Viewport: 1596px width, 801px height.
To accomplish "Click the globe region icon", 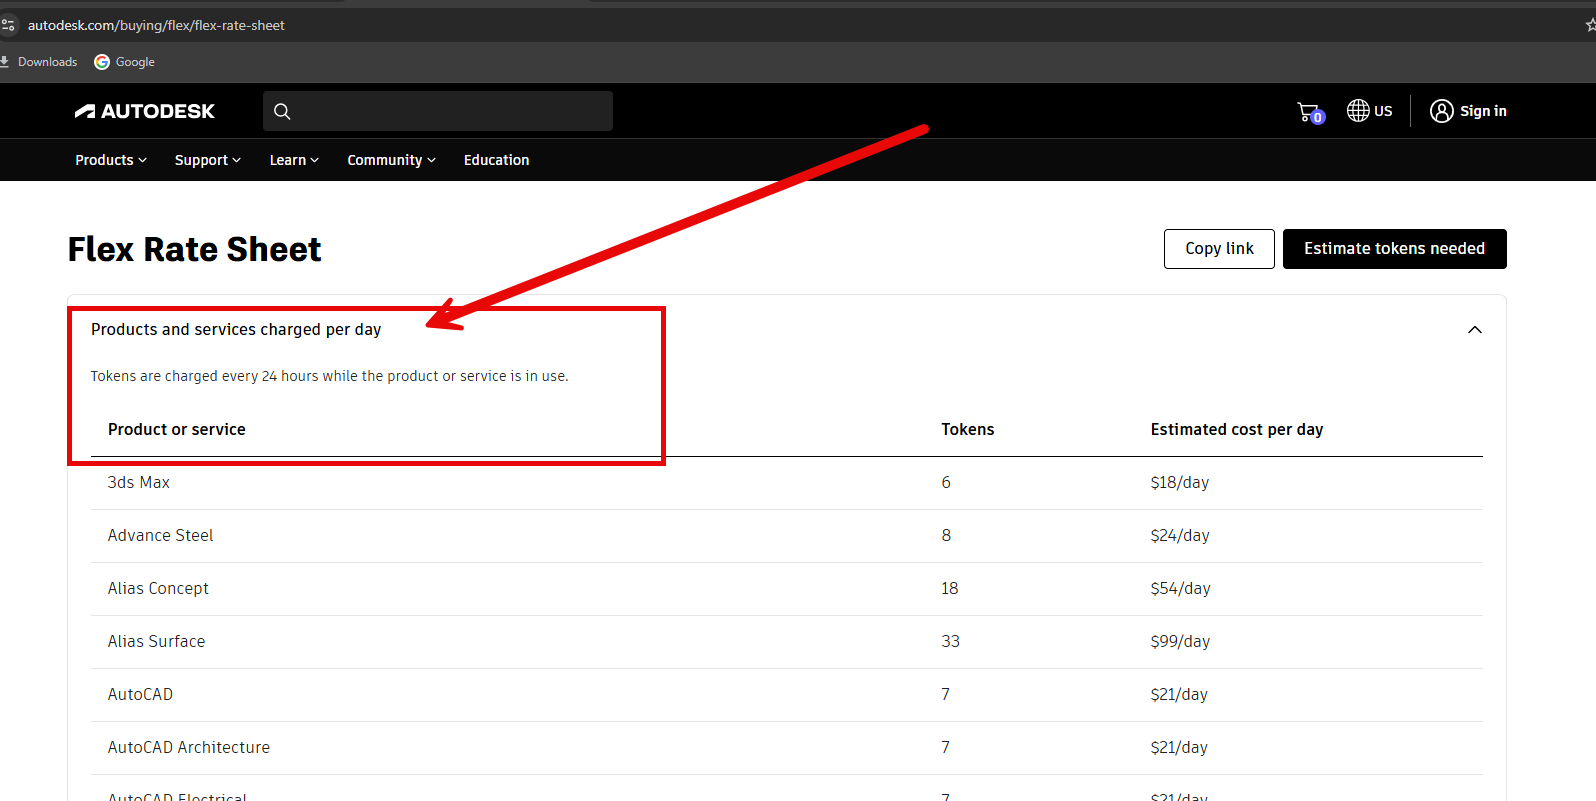I will coord(1357,111).
